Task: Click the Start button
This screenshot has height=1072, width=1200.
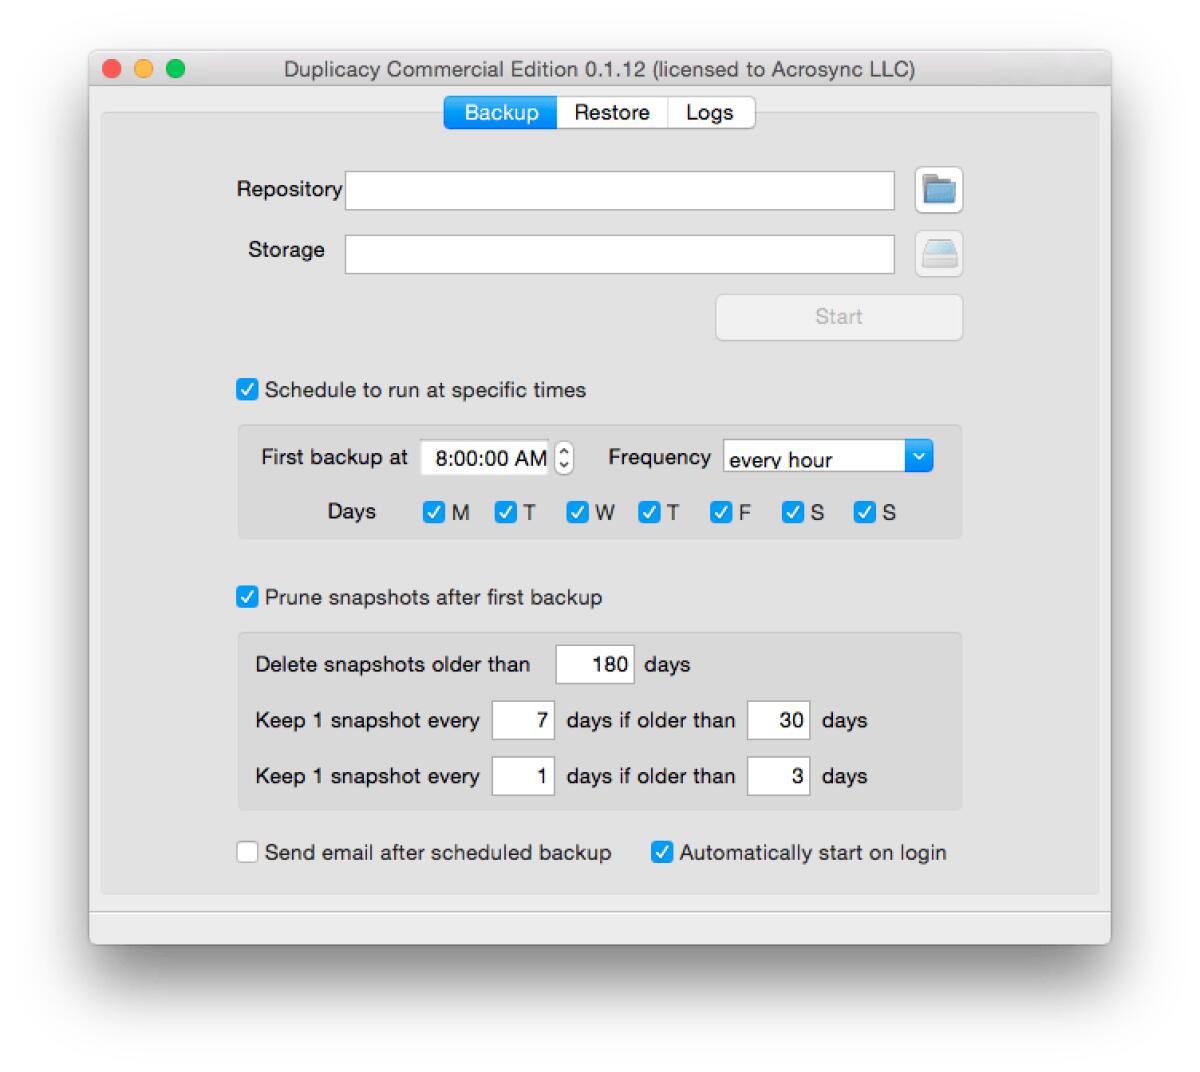Action: (838, 317)
